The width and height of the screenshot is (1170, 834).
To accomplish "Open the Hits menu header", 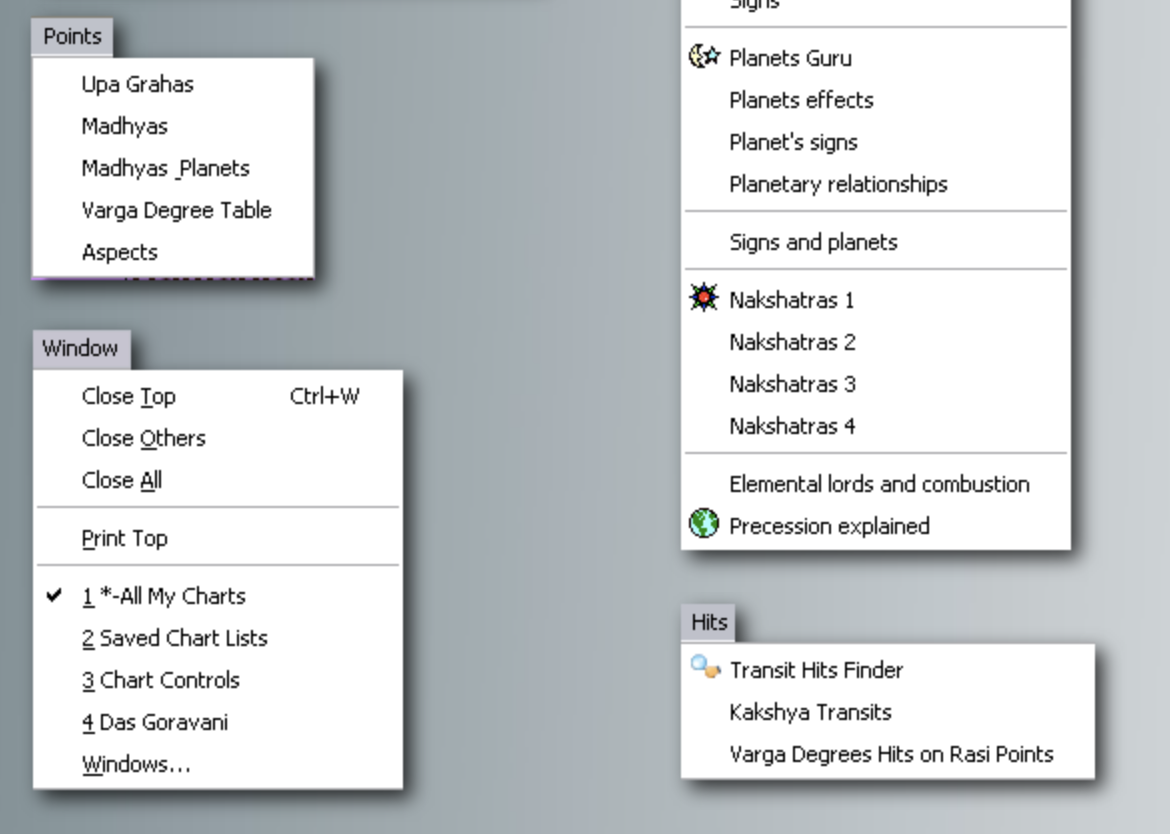I will (x=709, y=622).
